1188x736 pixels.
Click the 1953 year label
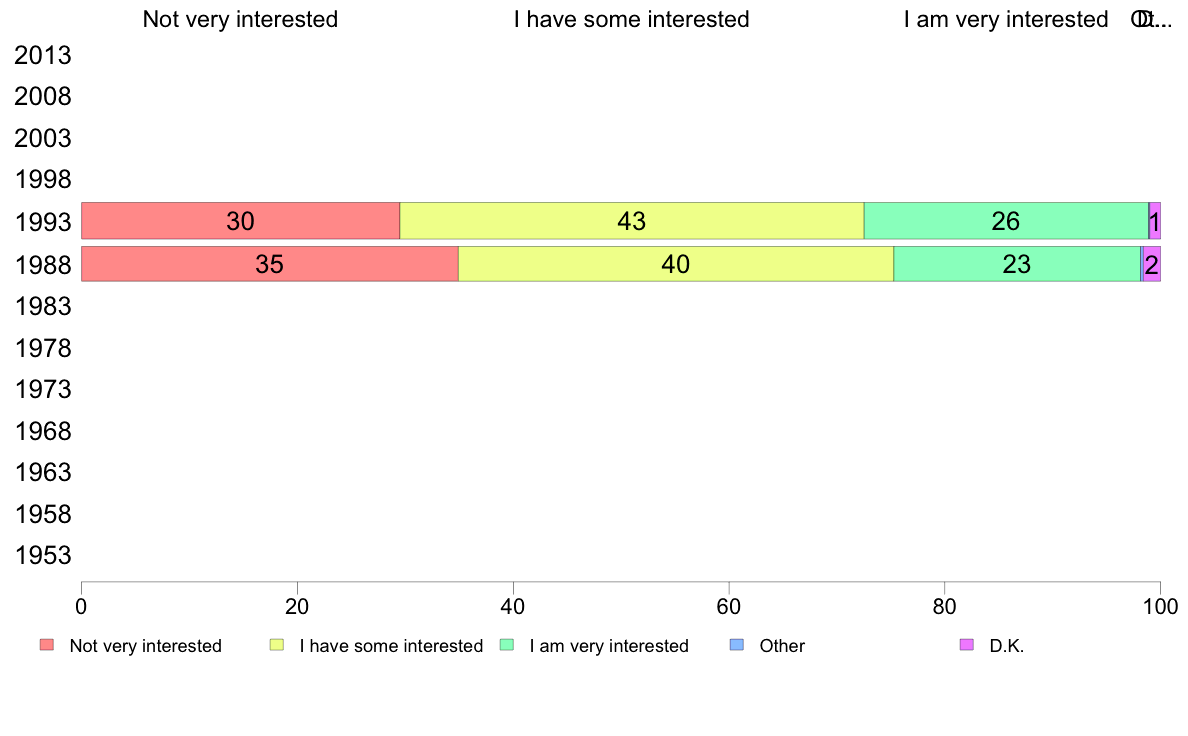(43, 556)
